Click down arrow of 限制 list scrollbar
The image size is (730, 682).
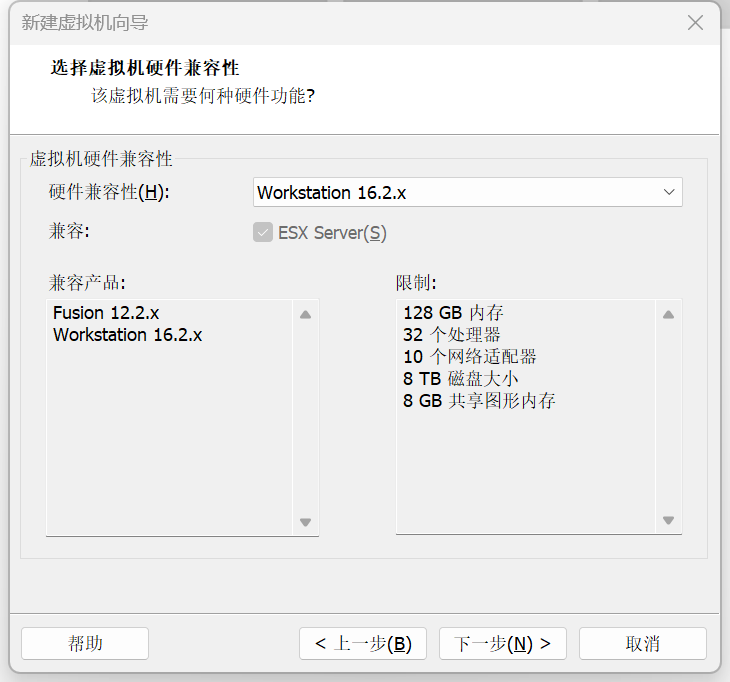[669, 520]
